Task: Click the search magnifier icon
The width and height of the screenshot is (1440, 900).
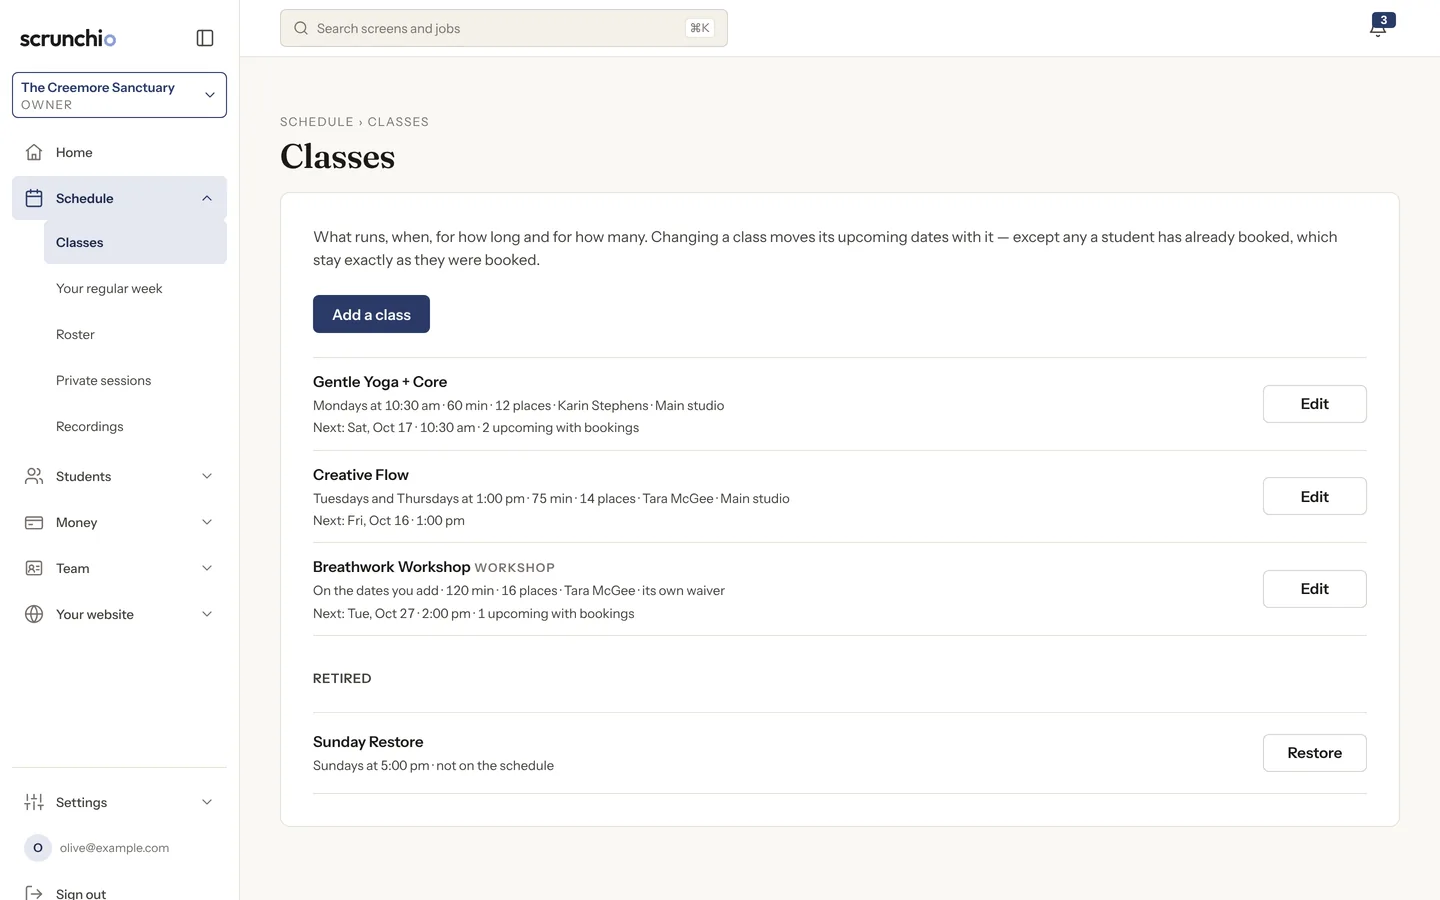Action: click(301, 28)
